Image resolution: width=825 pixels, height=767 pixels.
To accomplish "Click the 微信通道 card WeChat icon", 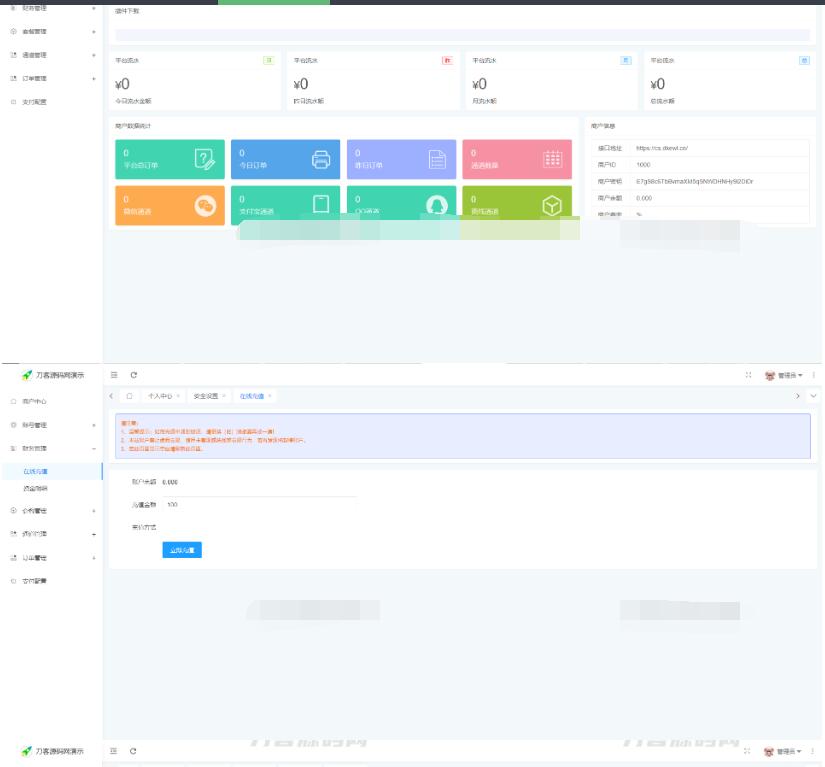I will point(205,205).
